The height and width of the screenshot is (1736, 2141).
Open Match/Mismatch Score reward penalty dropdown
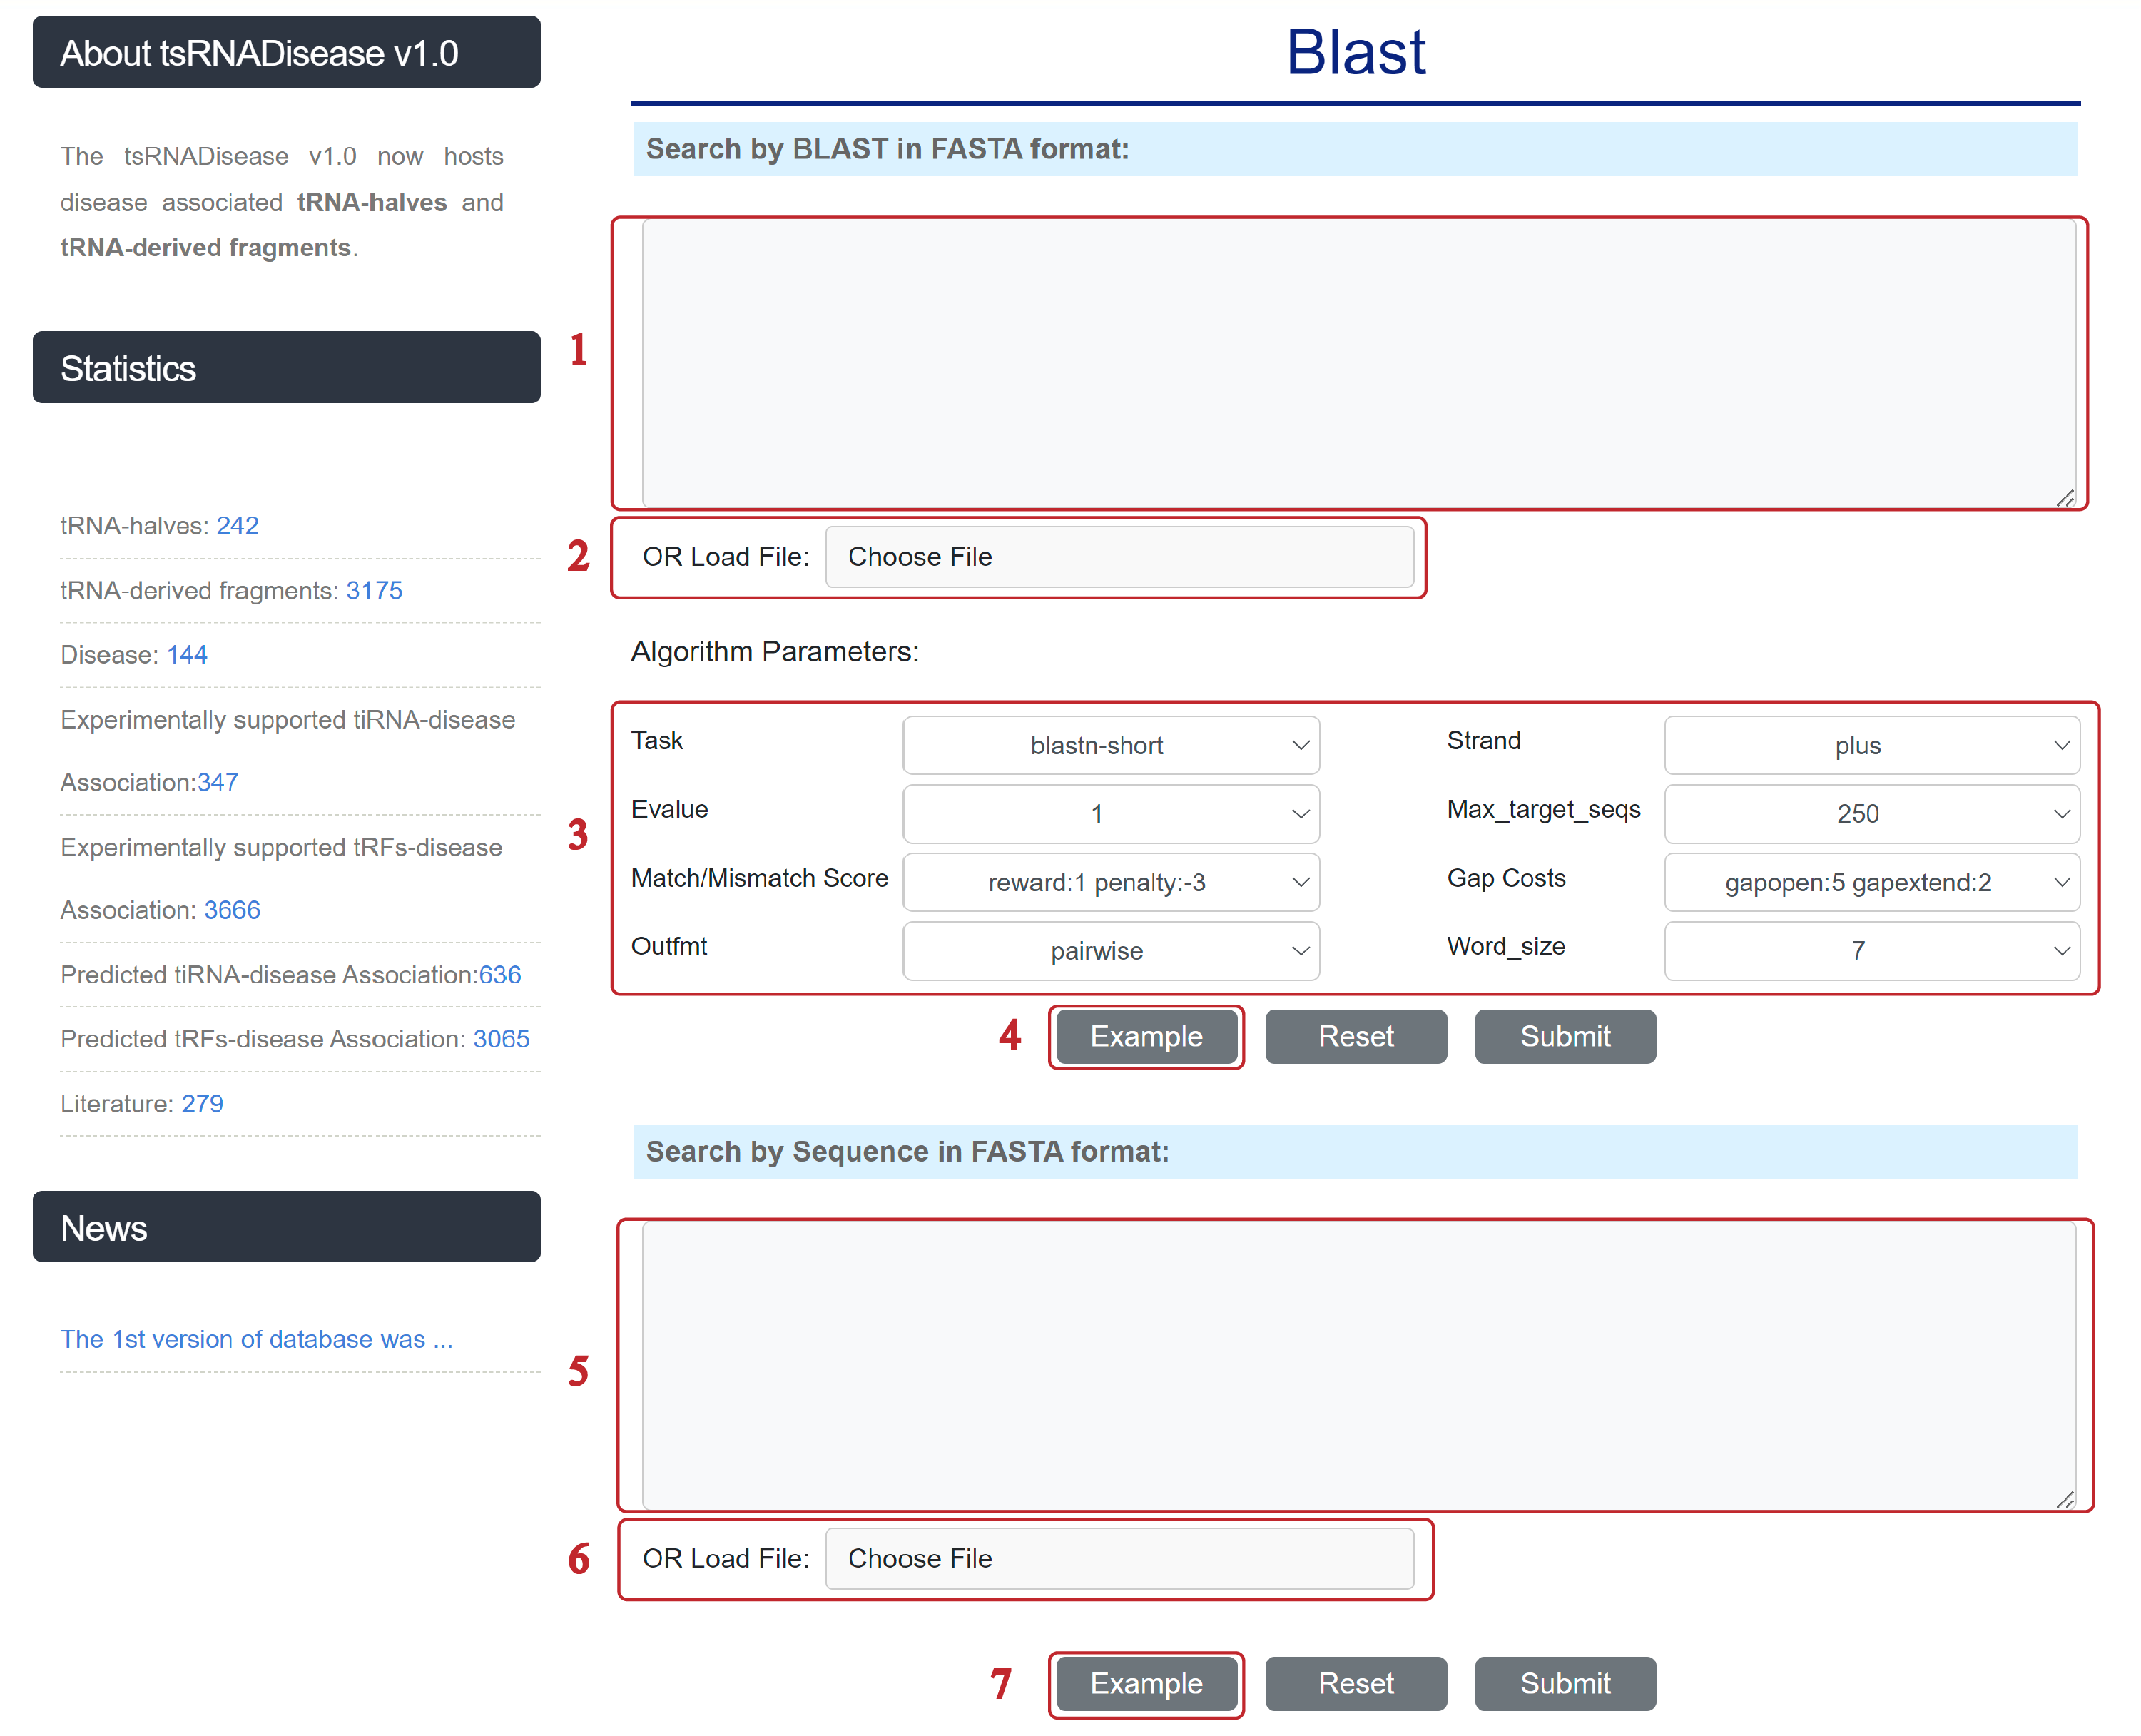[x=1110, y=882]
